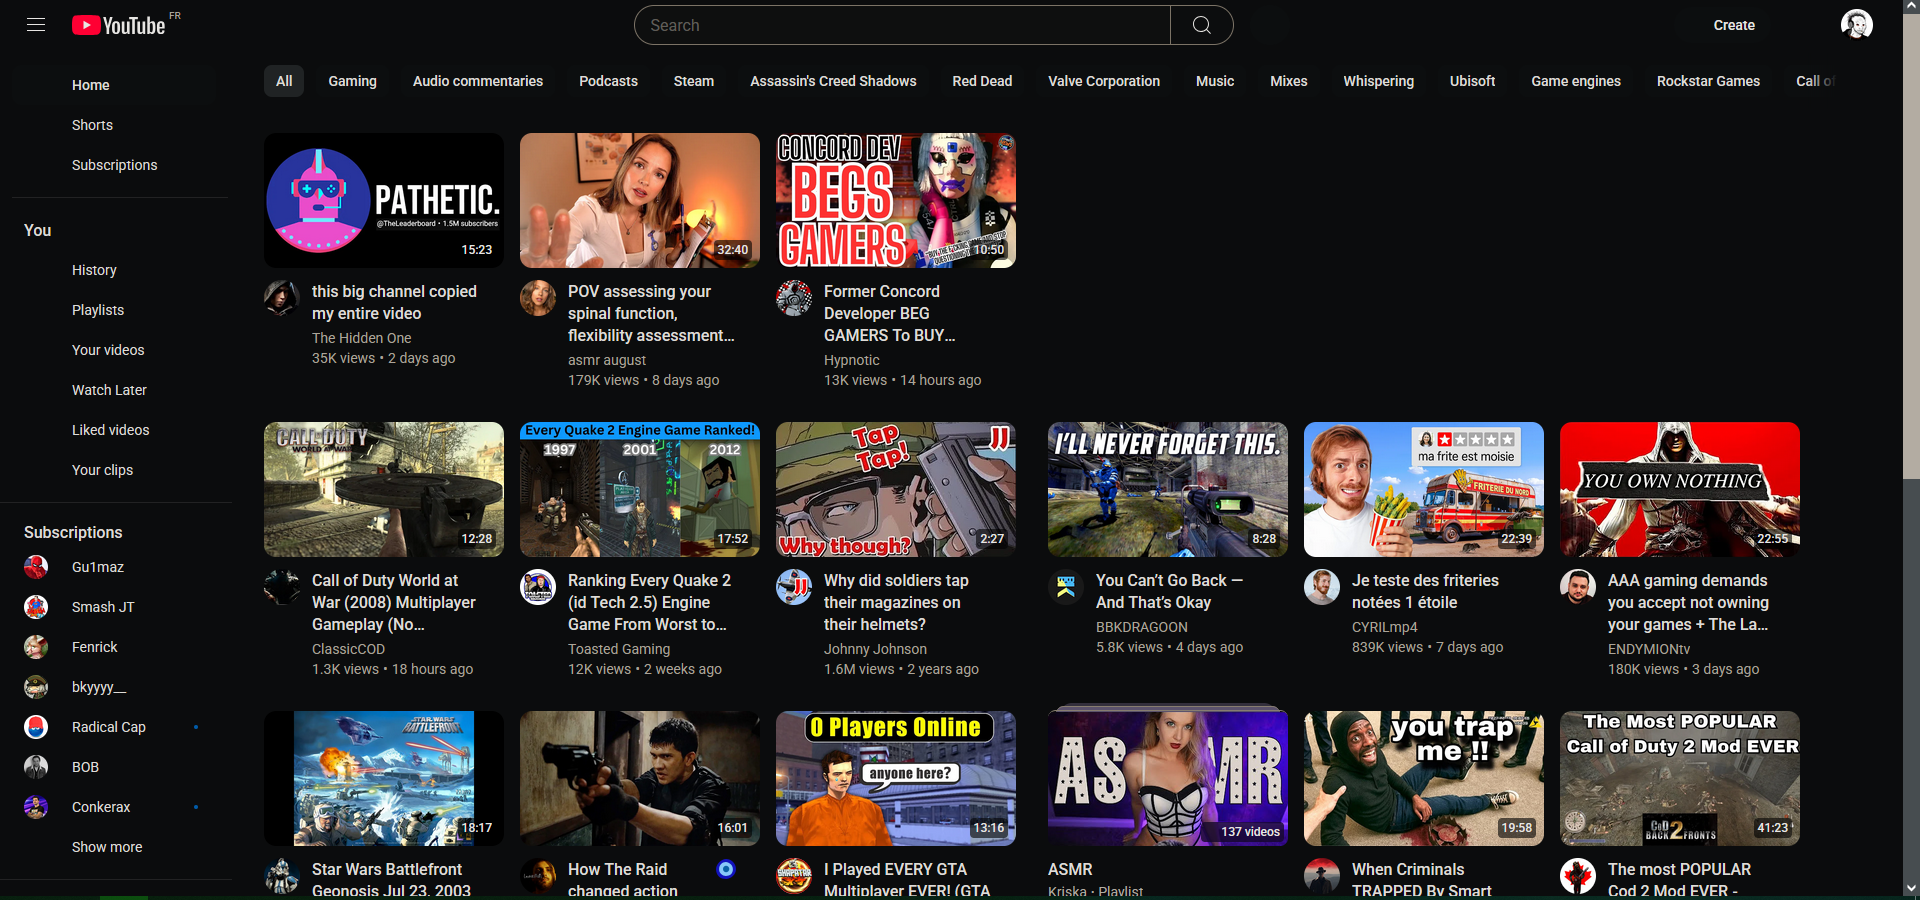This screenshot has height=900, width=1920.
Task: Open Smash JT channel avatar in subscriptions
Action: (x=36, y=607)
